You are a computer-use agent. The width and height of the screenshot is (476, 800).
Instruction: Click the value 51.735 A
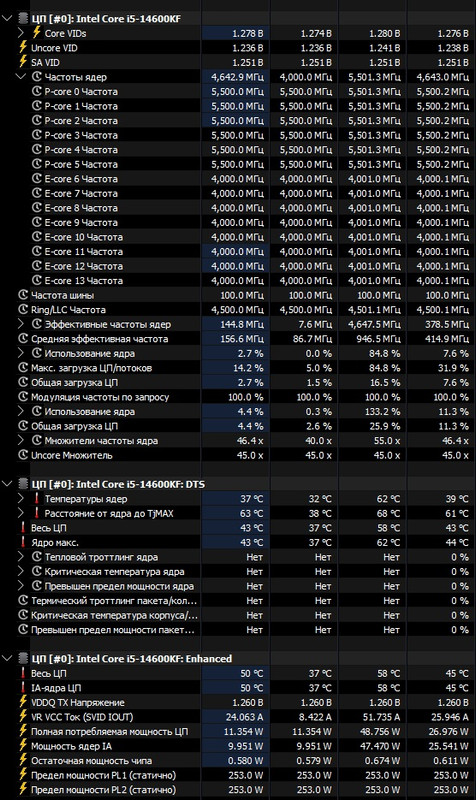coord(381,717)
